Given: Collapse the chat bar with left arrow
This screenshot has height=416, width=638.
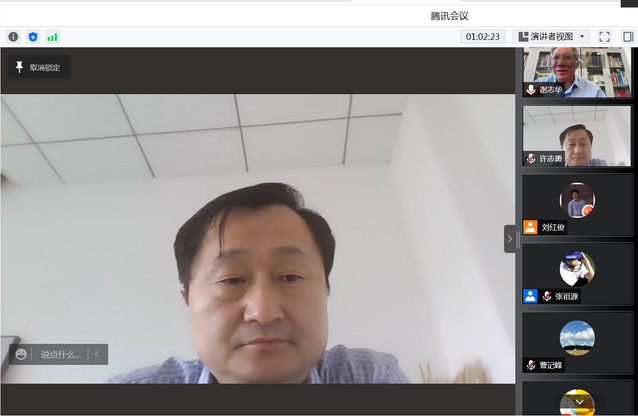Looking at the screenshot, I should (x=97, y=354).
